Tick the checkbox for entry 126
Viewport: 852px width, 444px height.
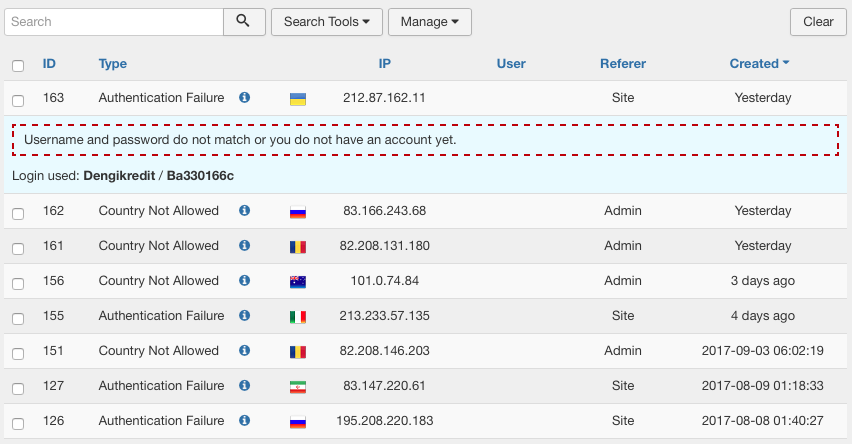[18, 423]
